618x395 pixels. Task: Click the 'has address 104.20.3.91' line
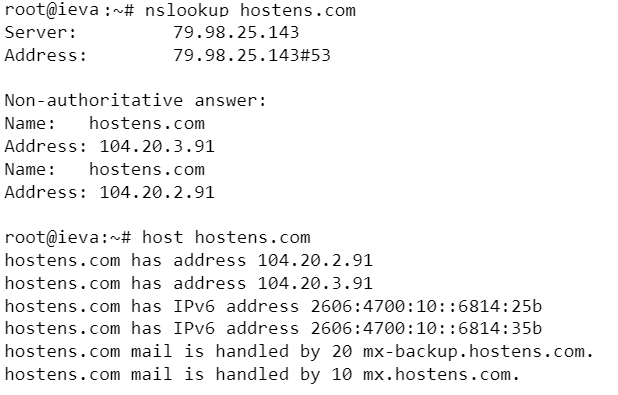pos(189,283)
